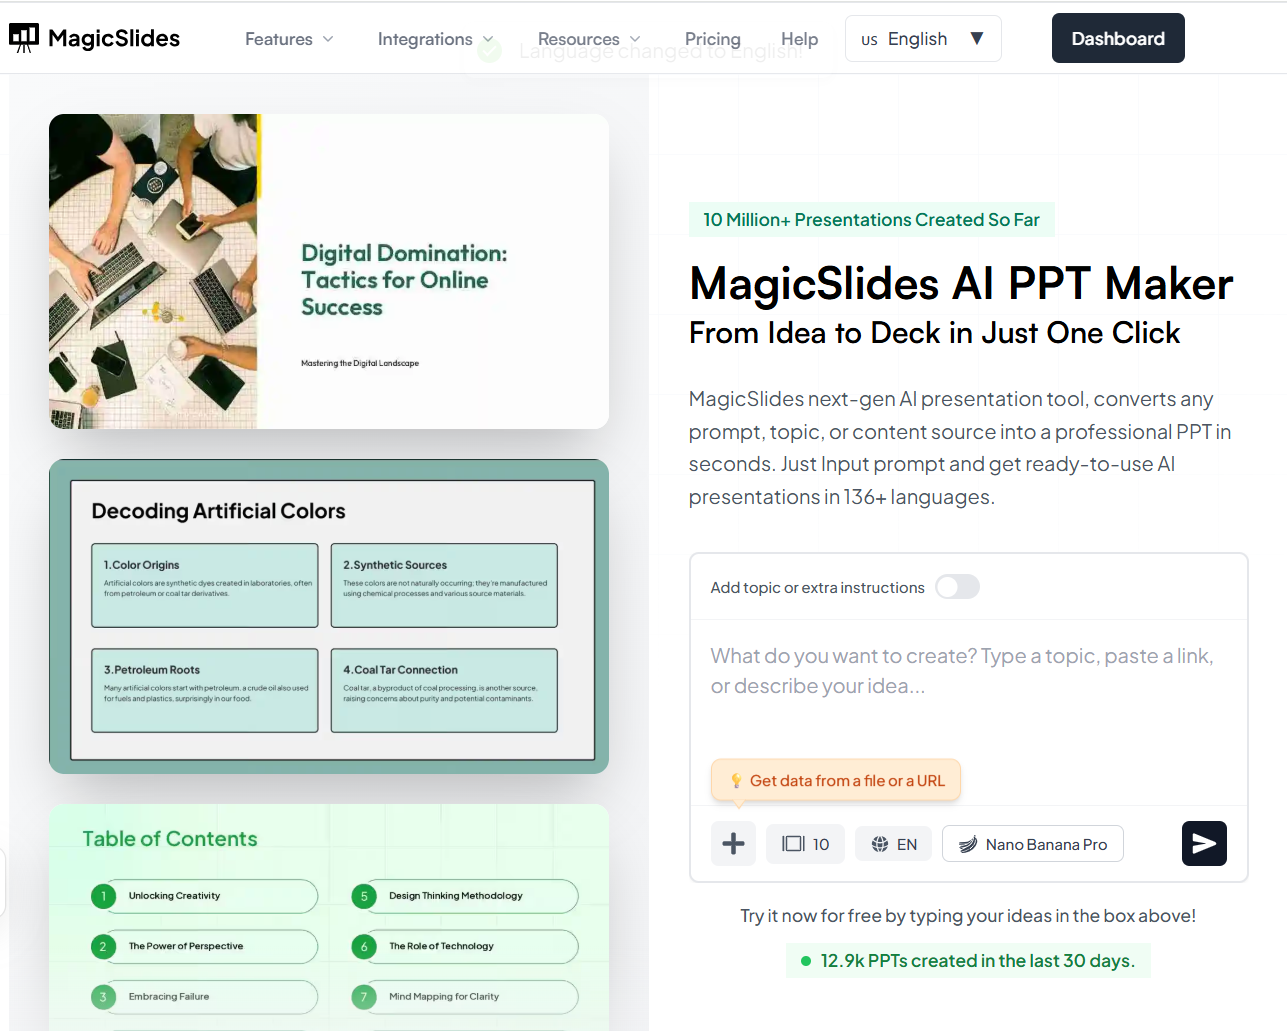This screenshot has height=1031, width=1287.
Task: Select the '1.Color Origins' card
Action: tap(205, 585)
